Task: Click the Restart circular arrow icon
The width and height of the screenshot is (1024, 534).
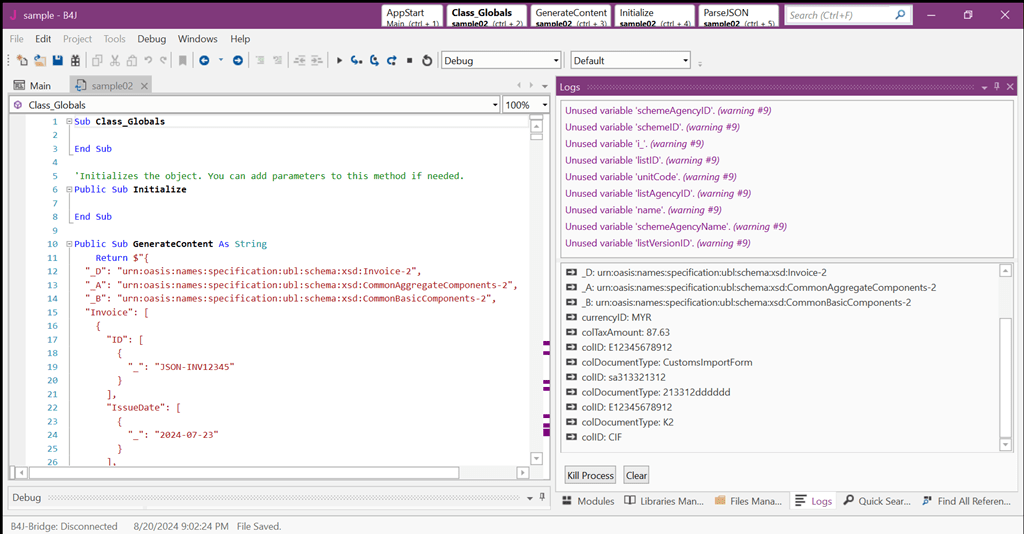Action: coord(426,61)
